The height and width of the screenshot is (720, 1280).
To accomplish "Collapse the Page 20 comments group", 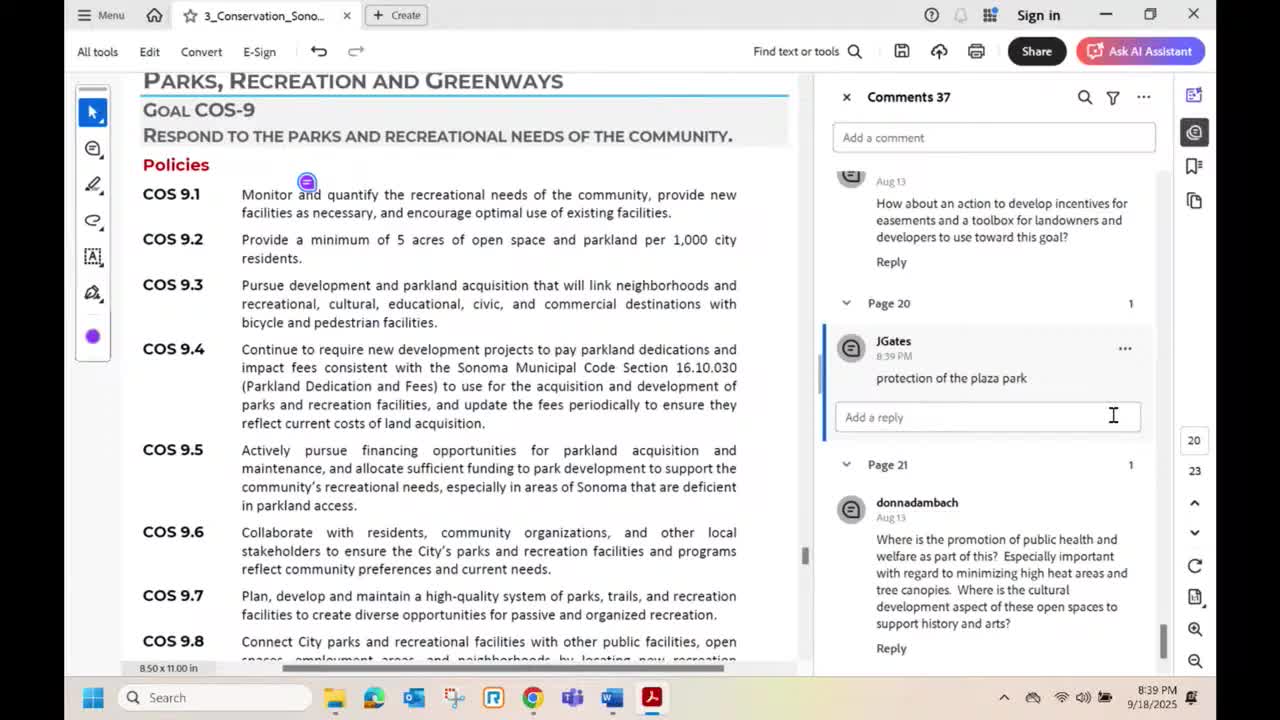I will [x=846, y=303].
